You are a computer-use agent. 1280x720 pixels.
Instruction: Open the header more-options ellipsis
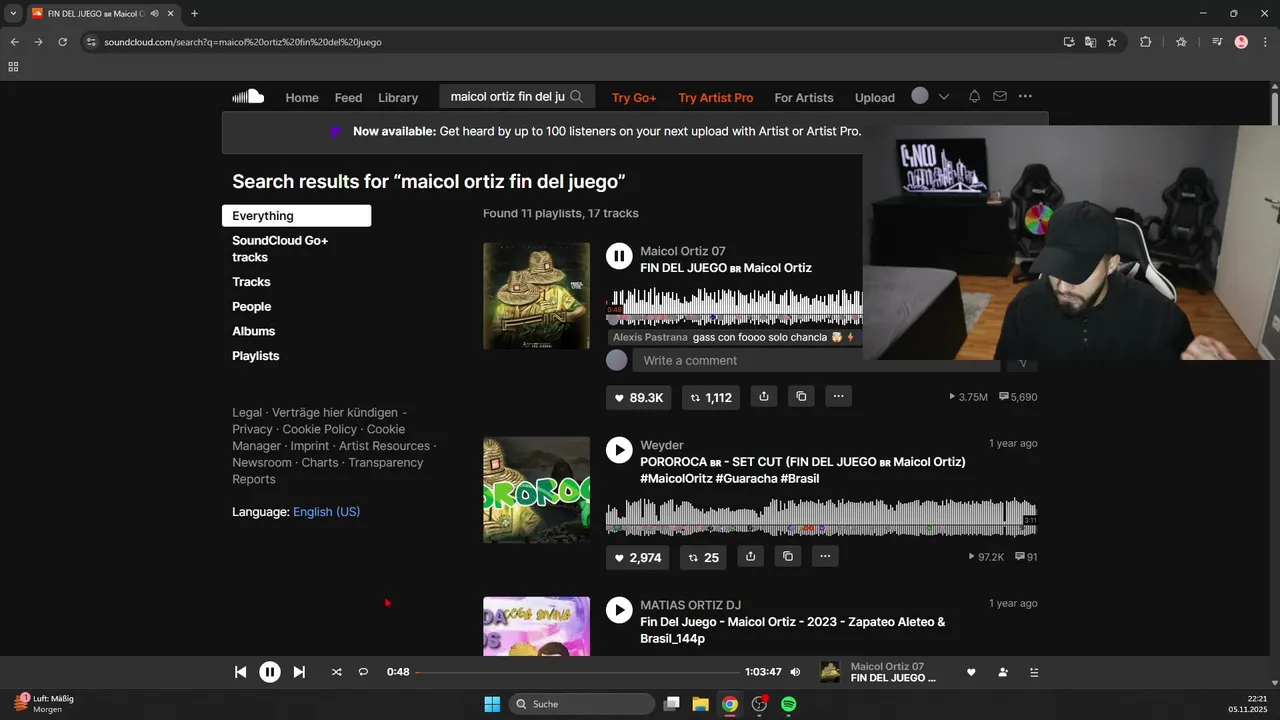tap(1025, 97)
